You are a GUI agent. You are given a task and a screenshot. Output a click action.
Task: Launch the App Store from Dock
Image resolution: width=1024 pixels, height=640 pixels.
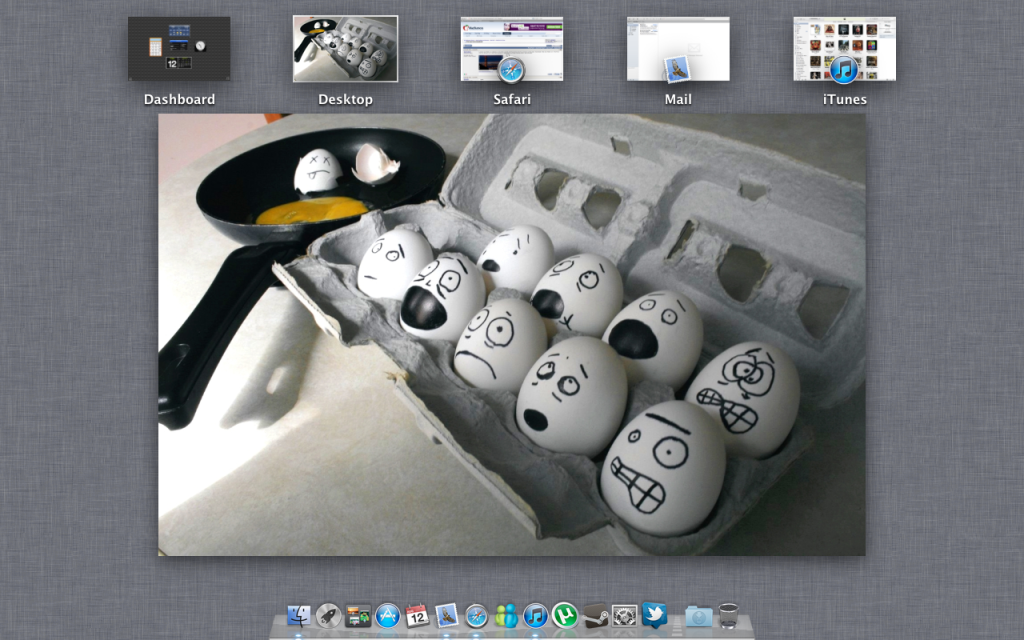[x=388, y=615]
